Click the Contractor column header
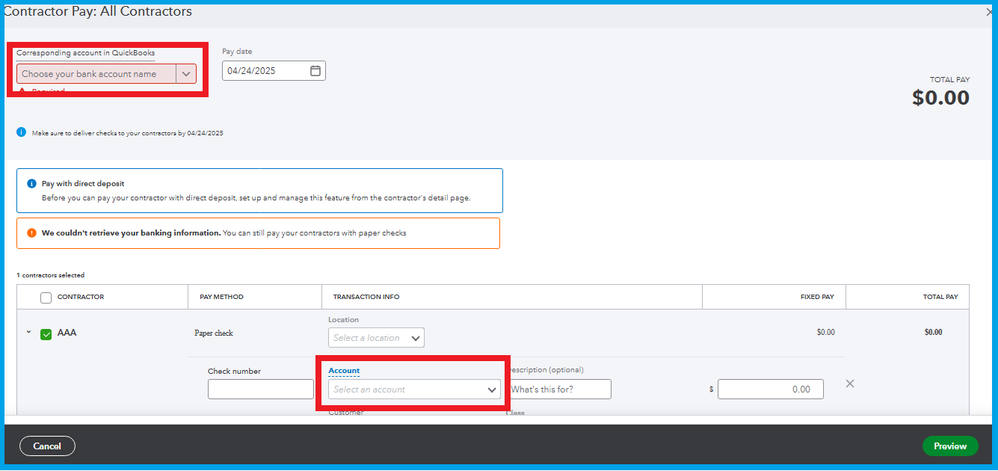This screenshot has width=998, height=471. click(x=81, y=297)
